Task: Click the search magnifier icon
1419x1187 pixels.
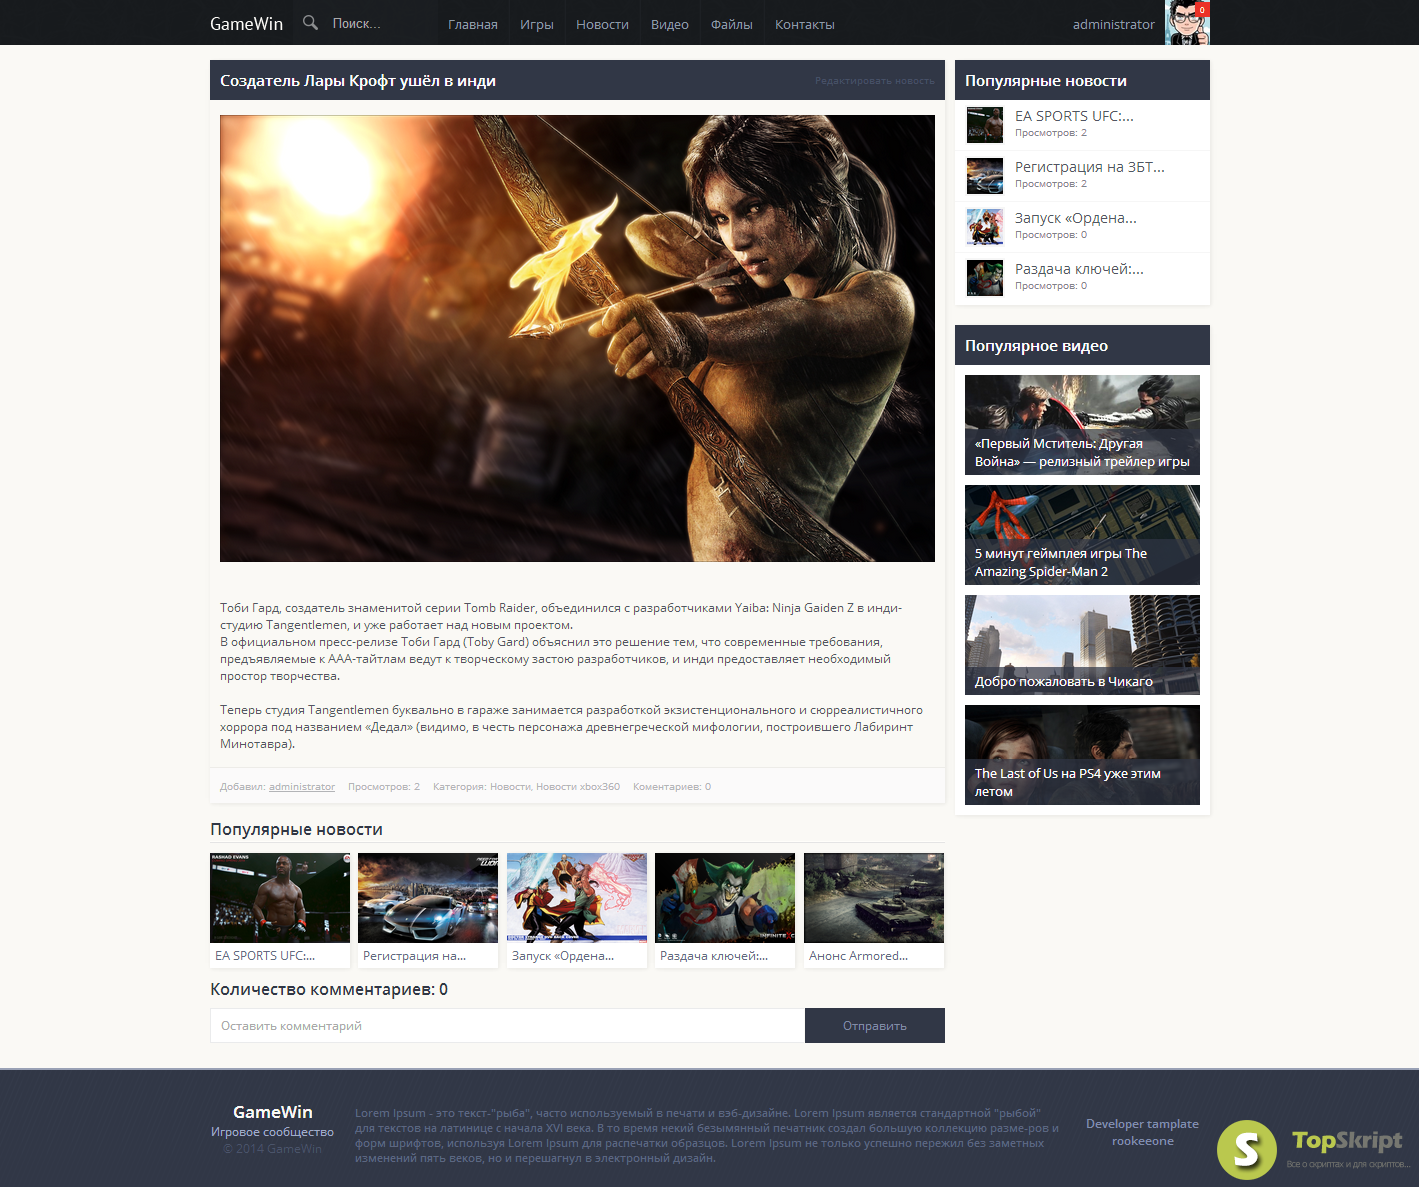Action: (310, 22)
